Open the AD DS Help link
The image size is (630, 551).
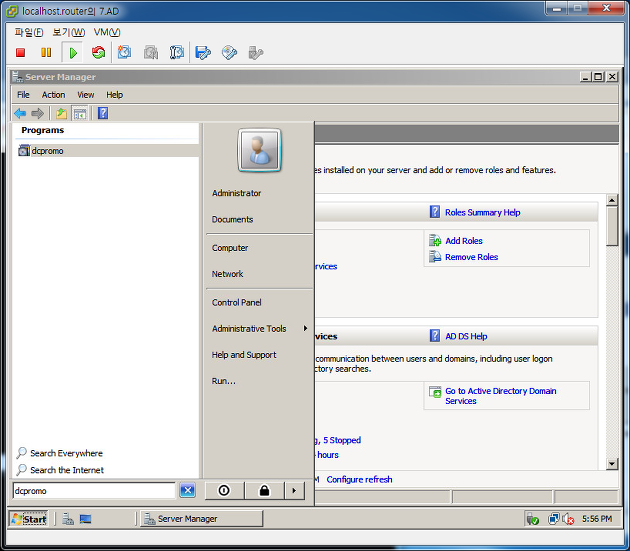pyautogui.click(x=466, y=336)
